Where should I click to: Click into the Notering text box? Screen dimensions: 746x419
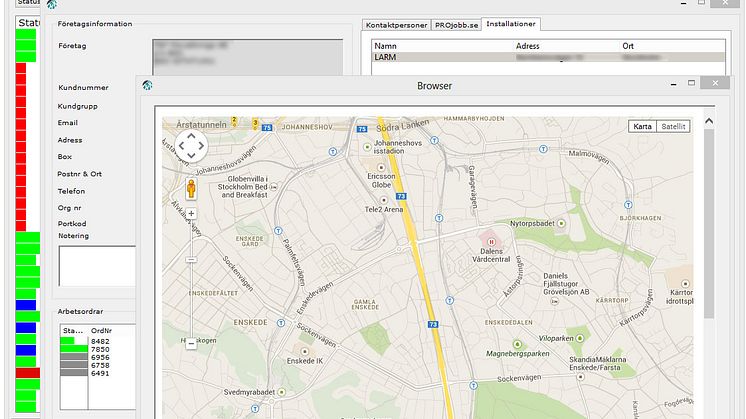(x=98, y=266)
